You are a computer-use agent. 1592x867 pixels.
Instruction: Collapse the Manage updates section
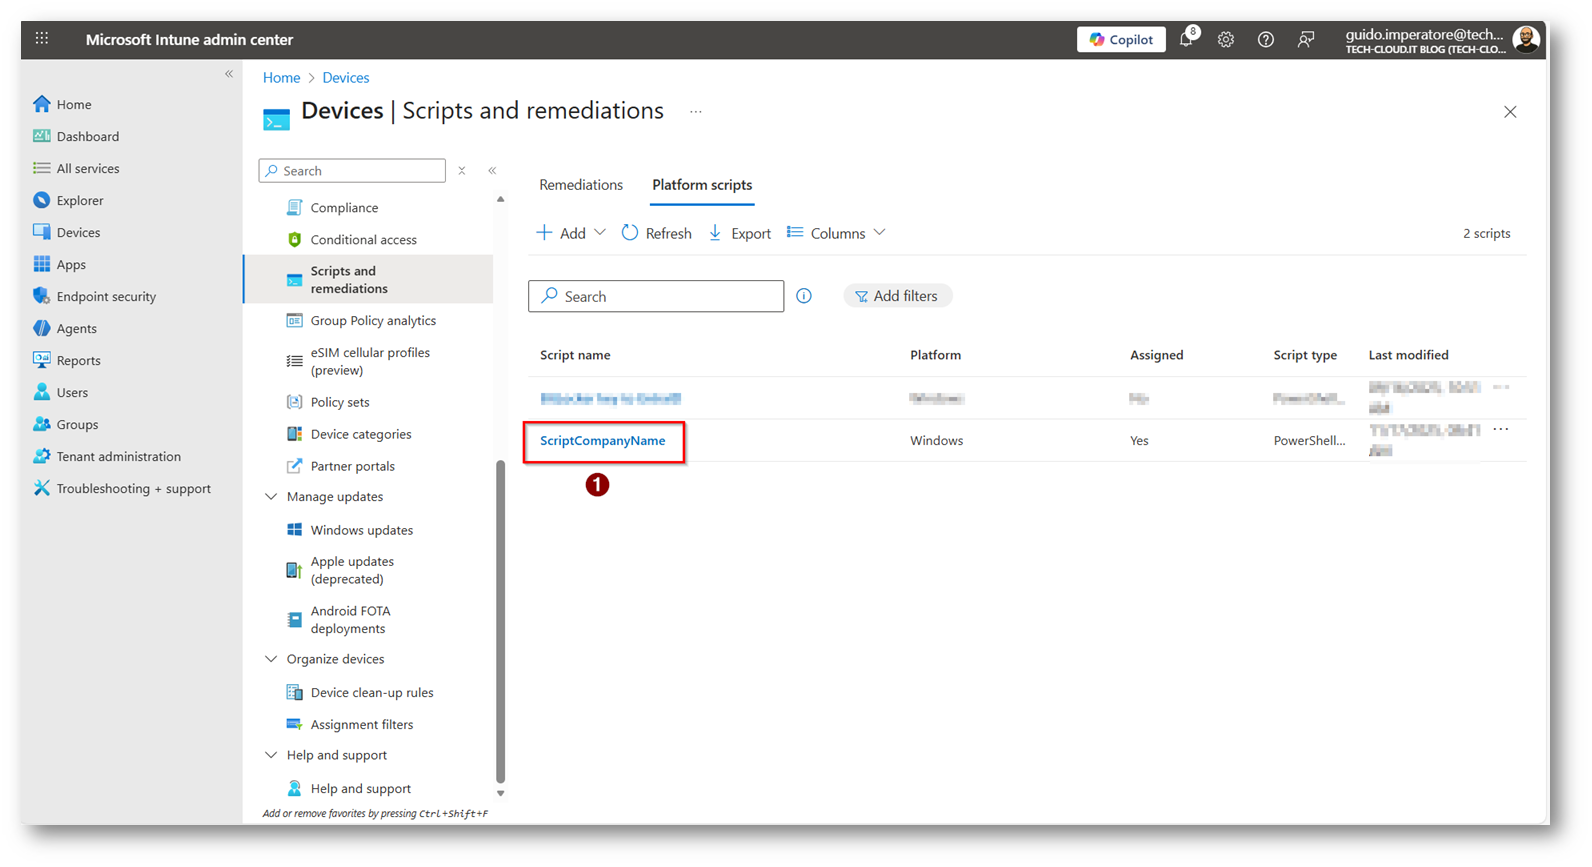(271, 497)
